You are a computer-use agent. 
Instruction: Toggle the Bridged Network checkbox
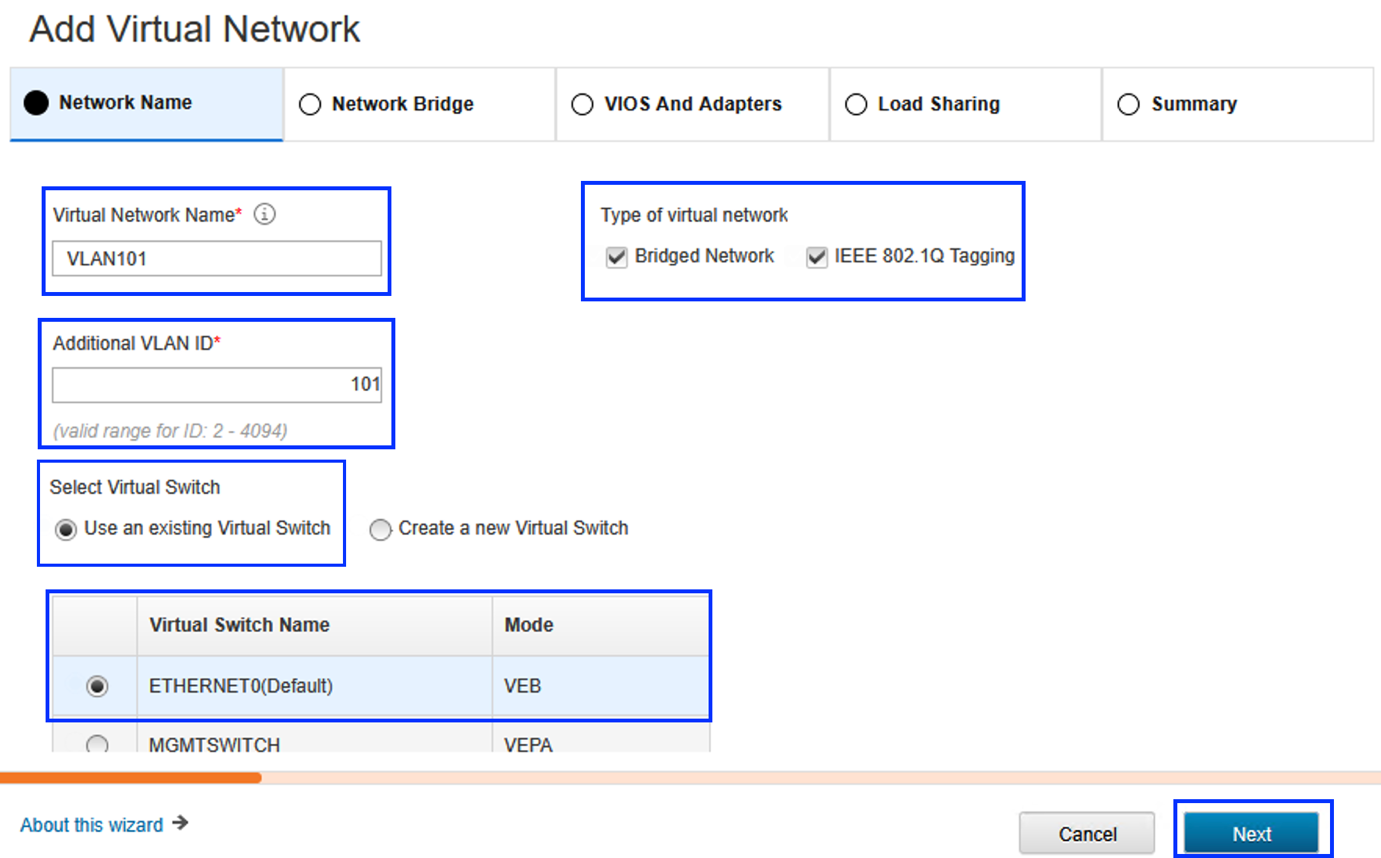616,257
